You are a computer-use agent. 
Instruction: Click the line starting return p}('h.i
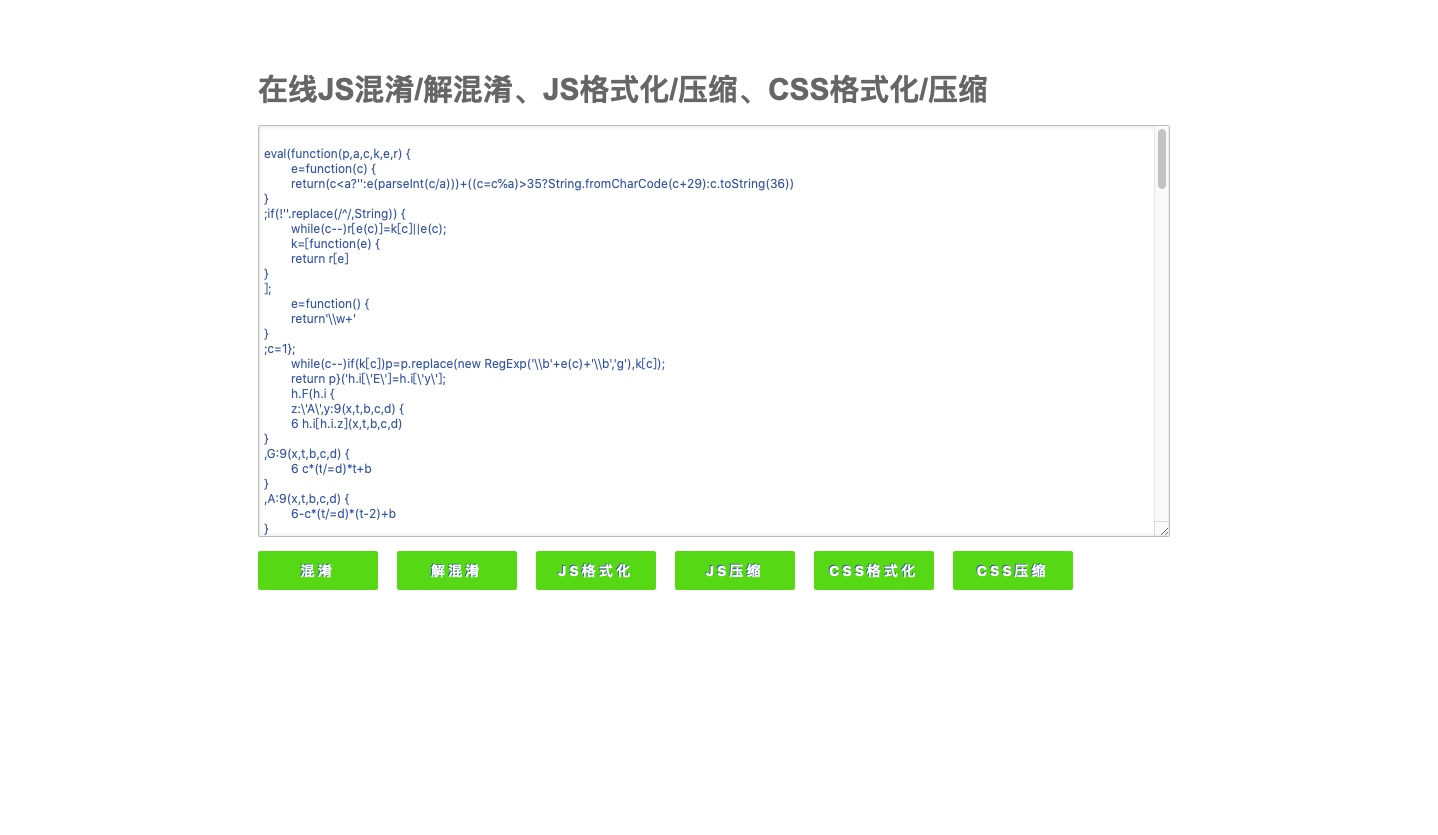[369, 379]
